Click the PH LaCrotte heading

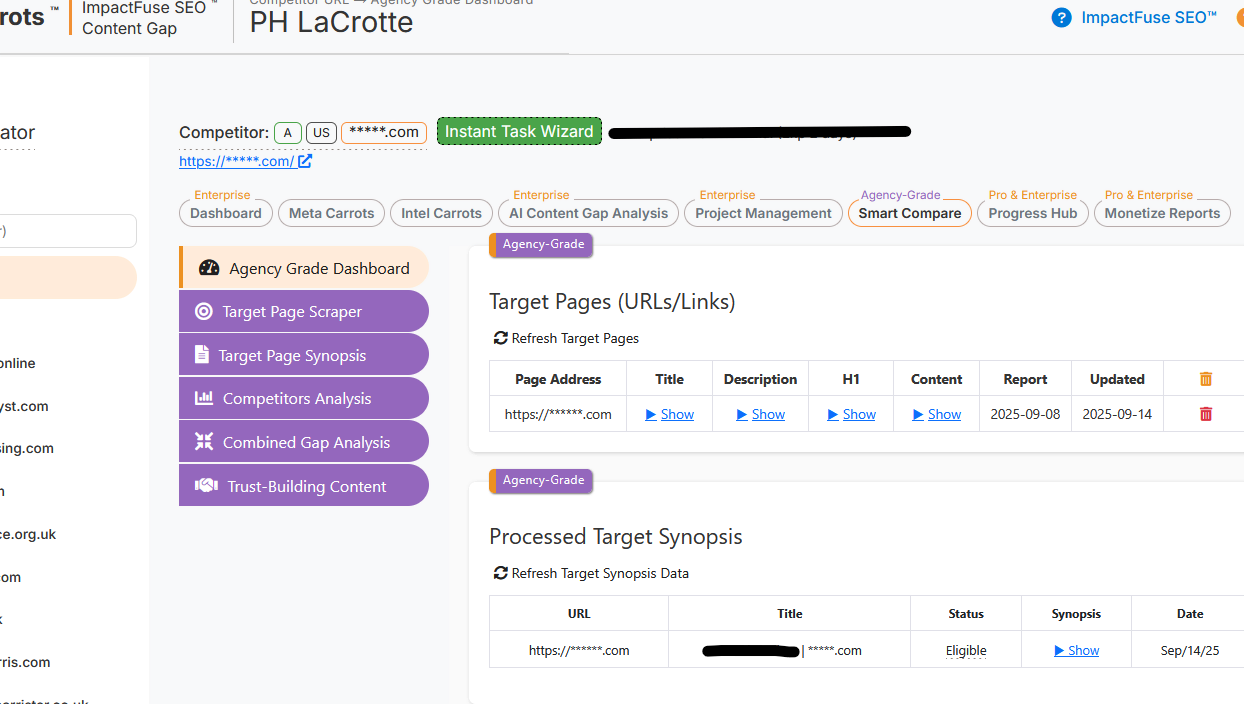click(331, 22)
